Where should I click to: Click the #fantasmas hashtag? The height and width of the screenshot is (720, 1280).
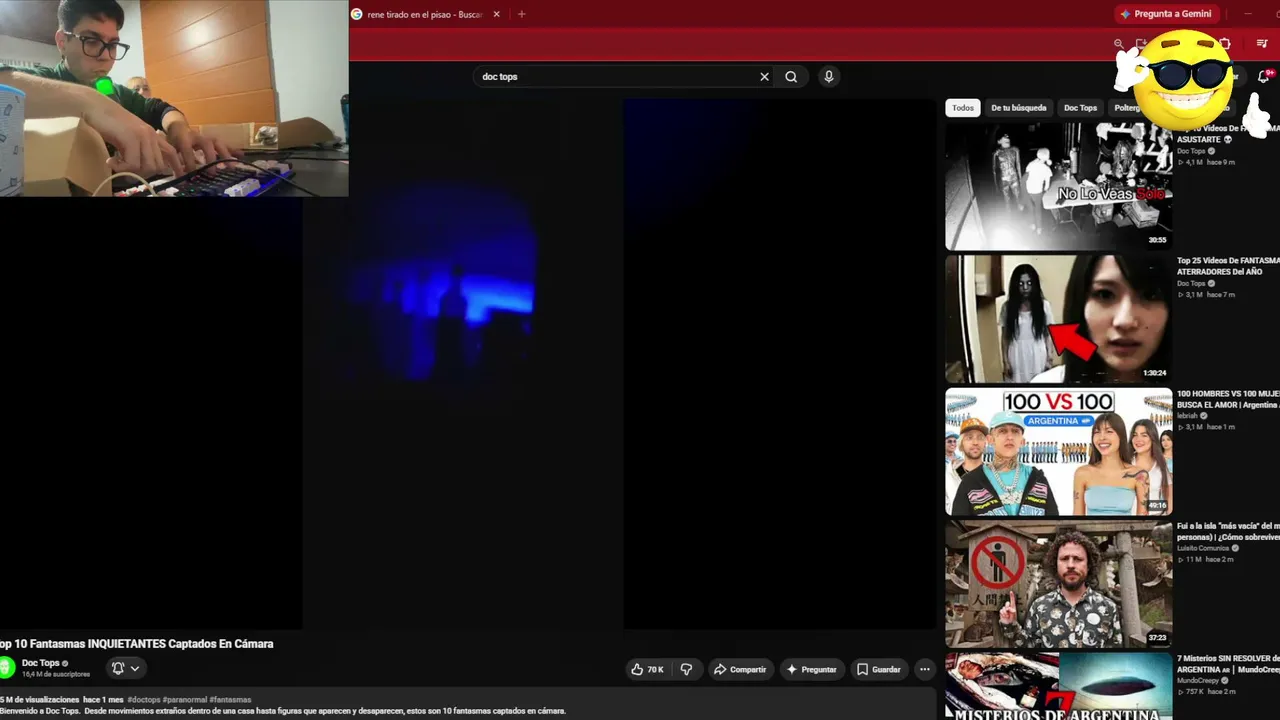tap(230, 700)
